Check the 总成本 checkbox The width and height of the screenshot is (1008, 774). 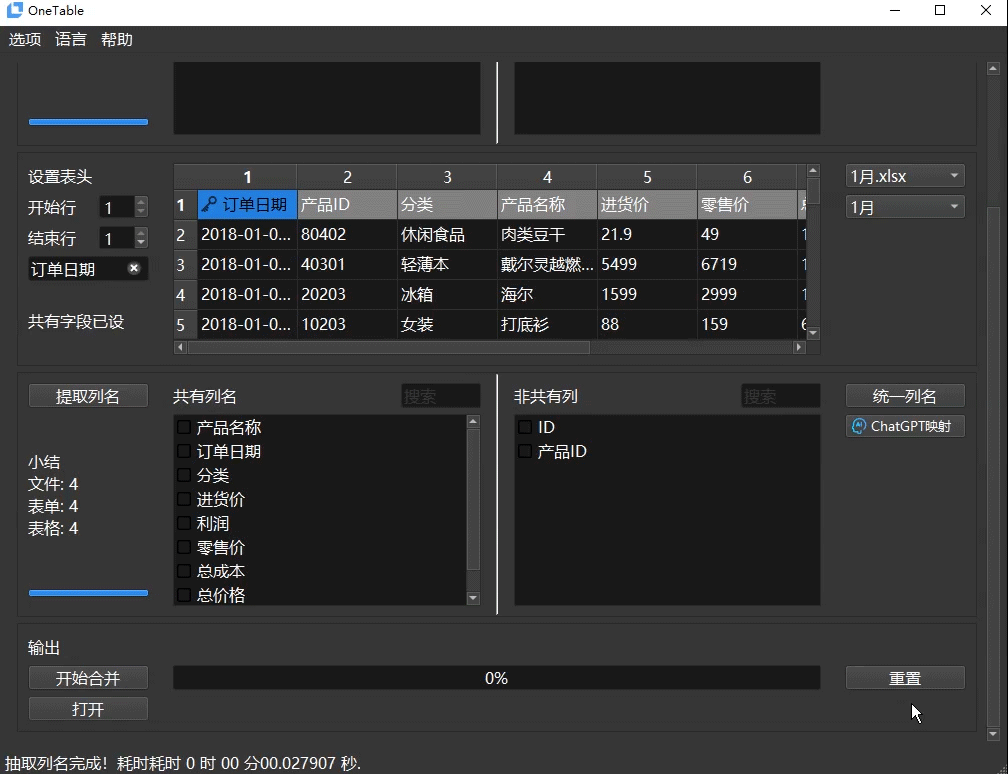tap(184, 571)
